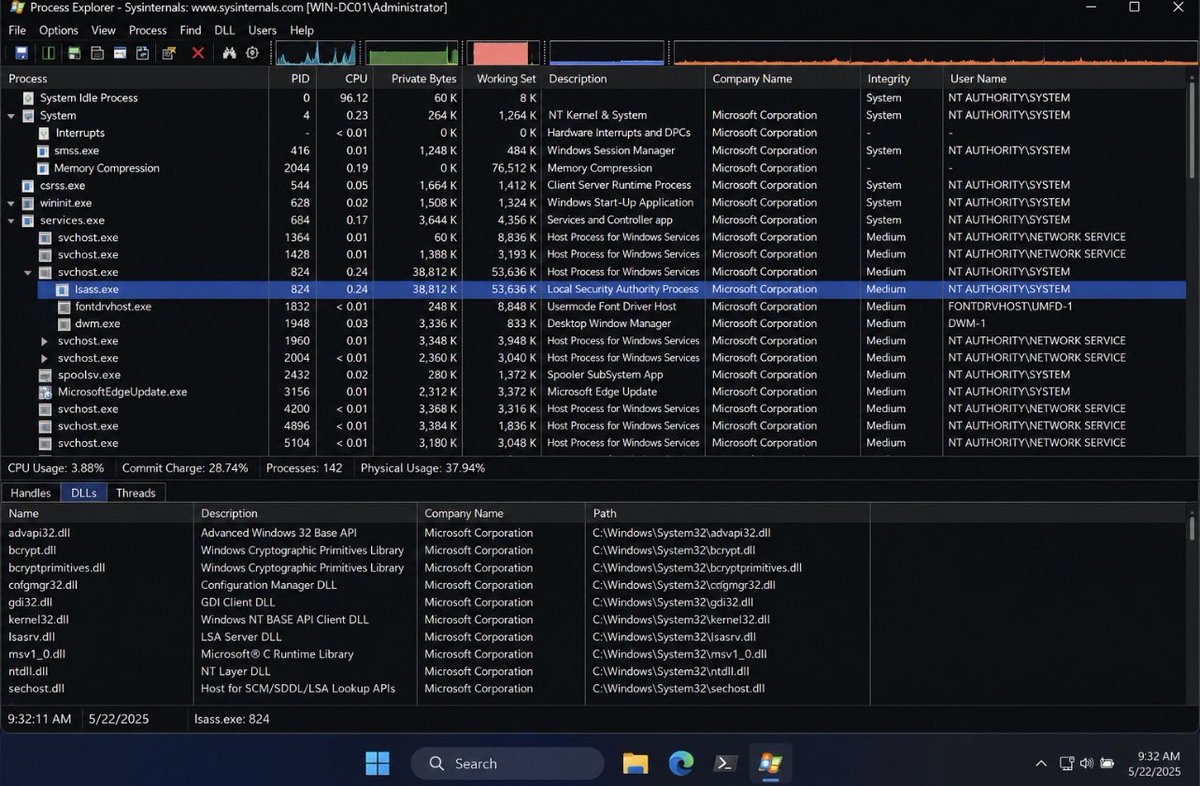Click the Interrupts row icon

point(43,133)
